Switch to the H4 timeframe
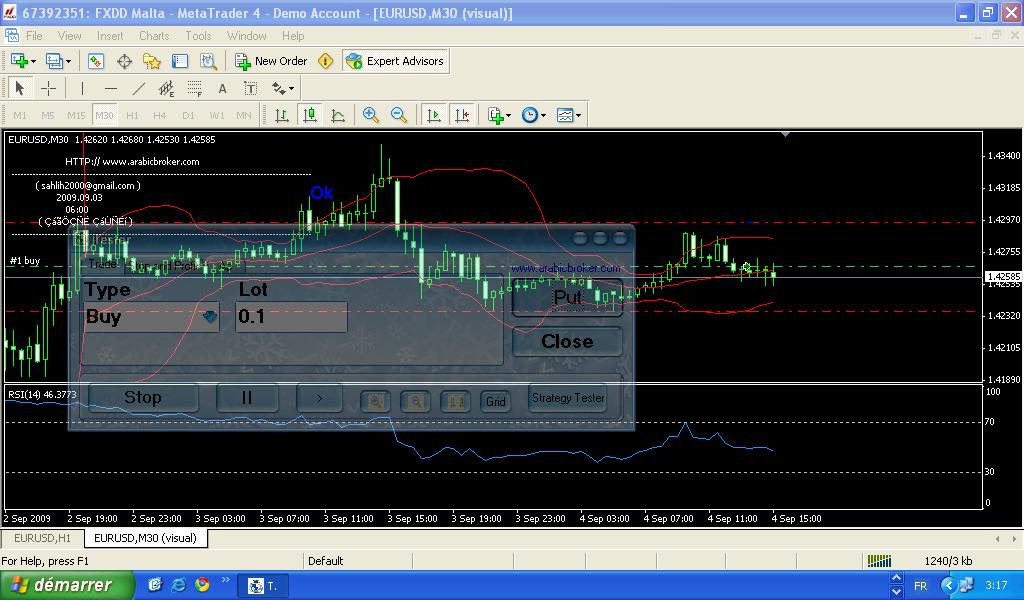 [x=160, y=116]
